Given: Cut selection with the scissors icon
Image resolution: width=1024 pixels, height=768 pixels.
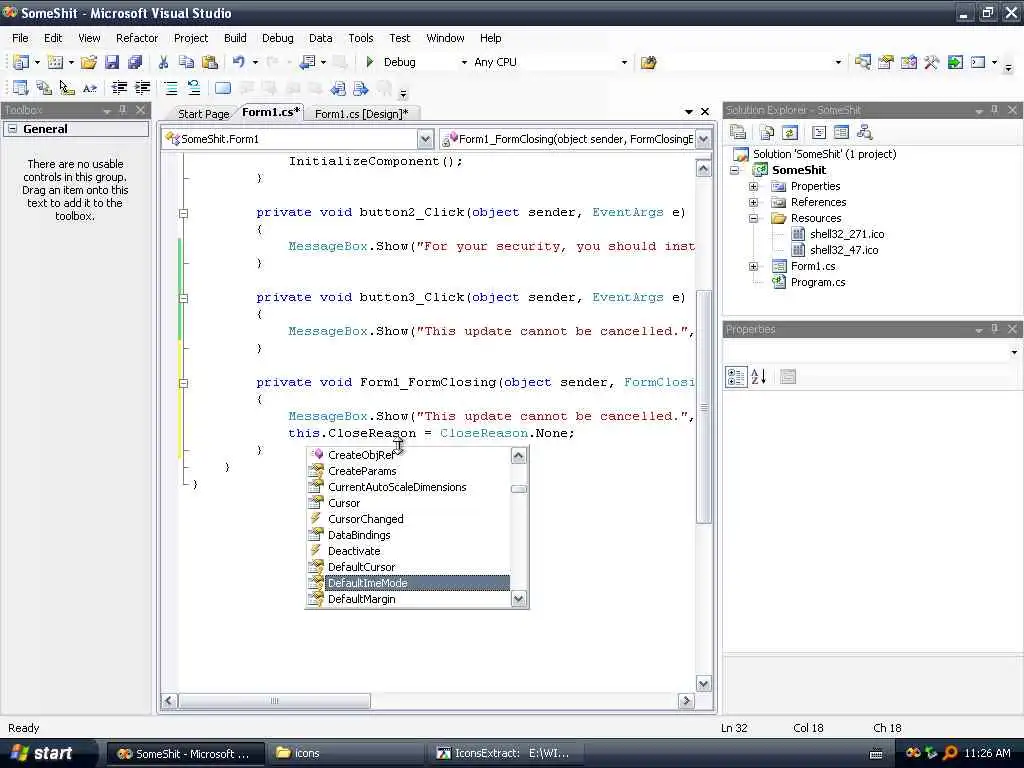Looking at the screenshot, I should [x=163, y=62].
